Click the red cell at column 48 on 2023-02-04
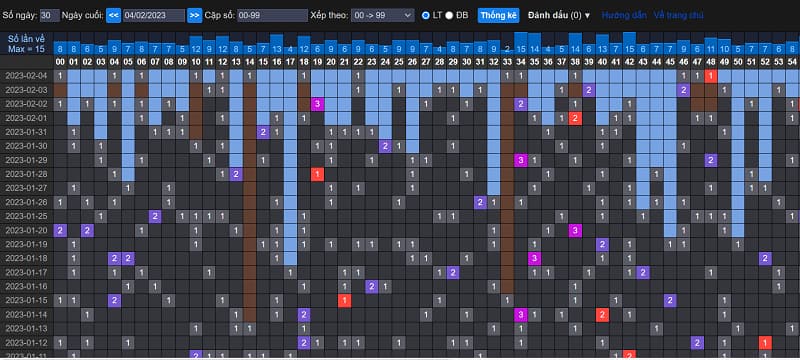The width and height of the screenshot is (800, 360). (711, 76)
